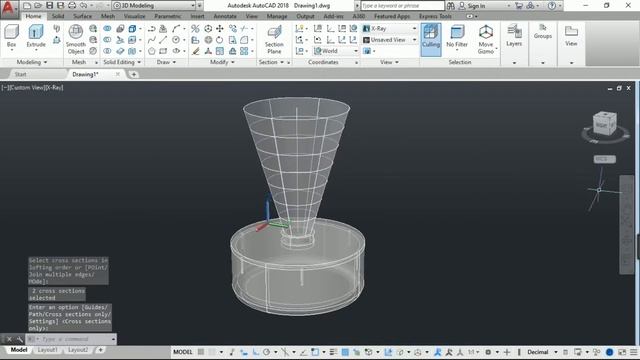This screenshot has height=360, width=640.
Task: Open the Decimal units dropdown
Action: pos(542,352)
